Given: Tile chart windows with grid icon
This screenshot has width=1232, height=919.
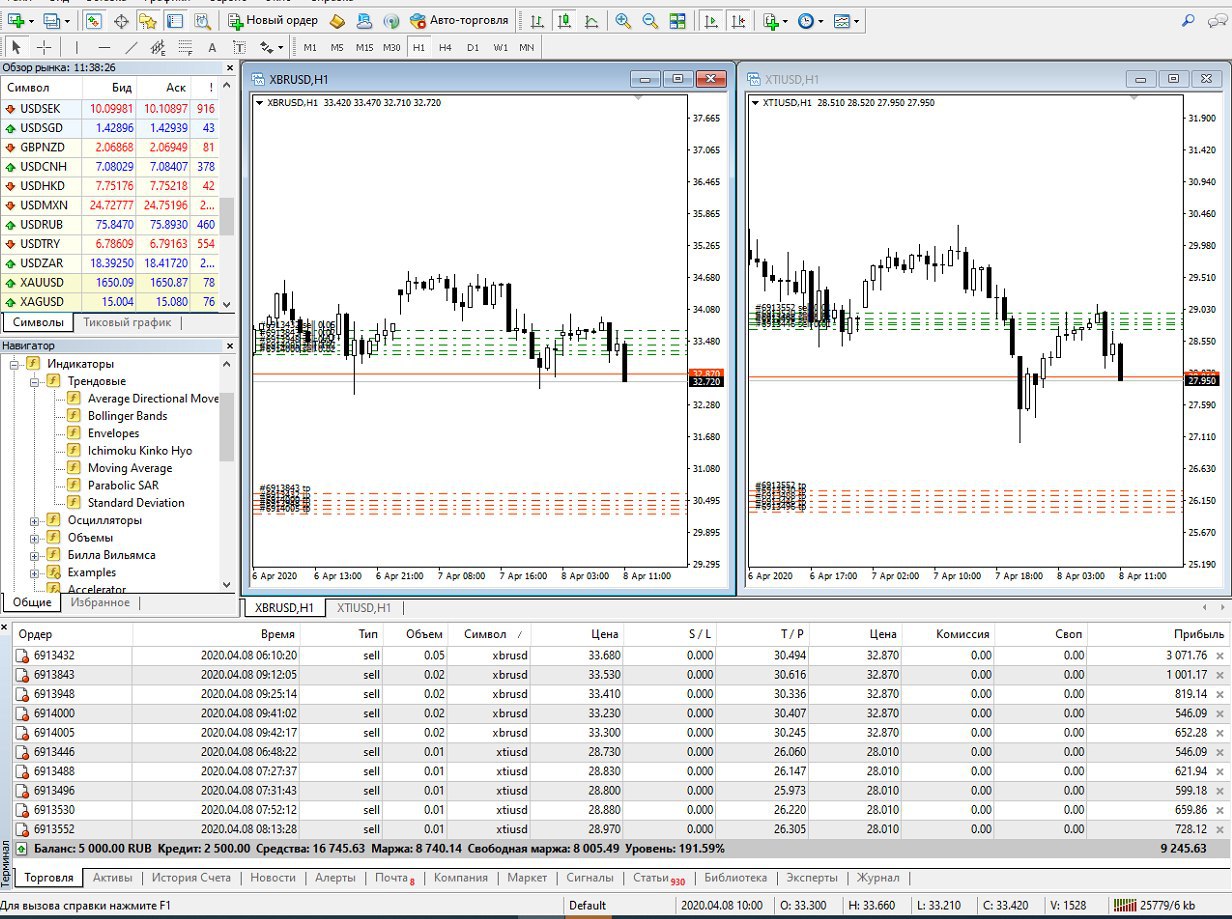Looking at the screenshot, I should click(x=677, y=20).
